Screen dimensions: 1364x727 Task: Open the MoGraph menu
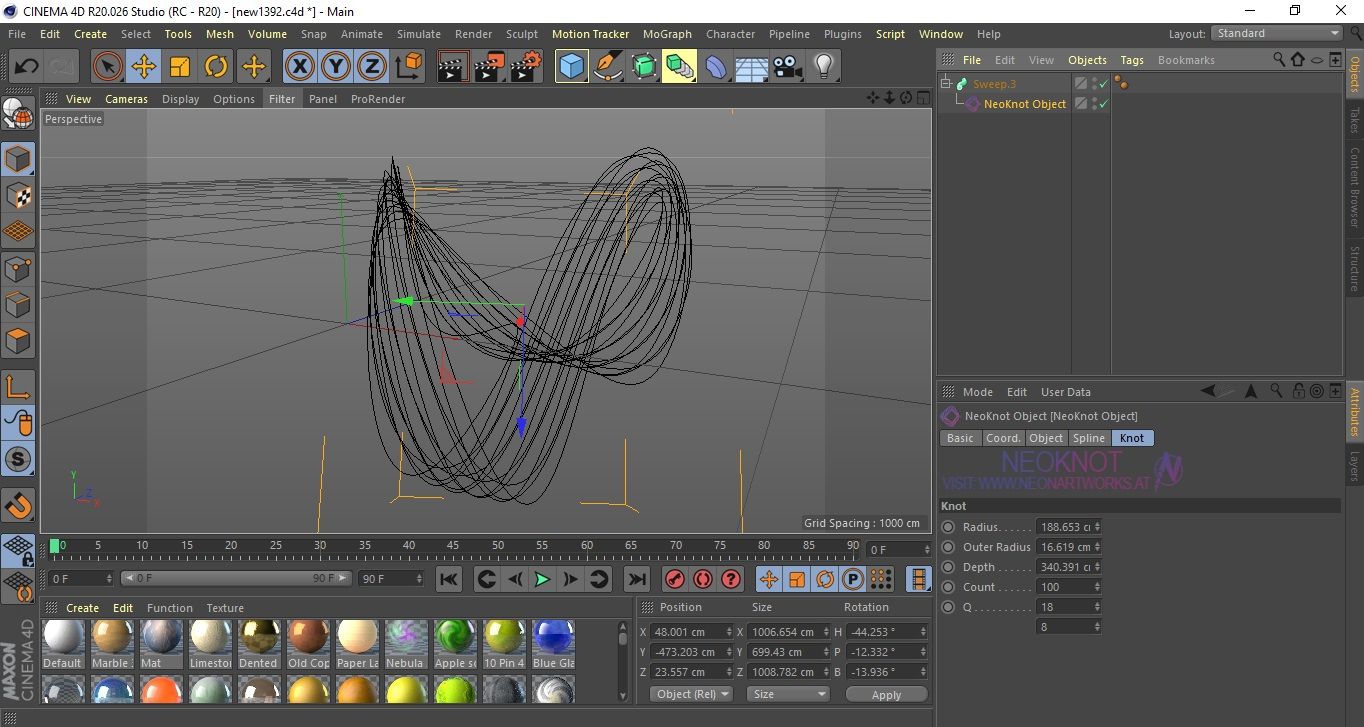667,34
